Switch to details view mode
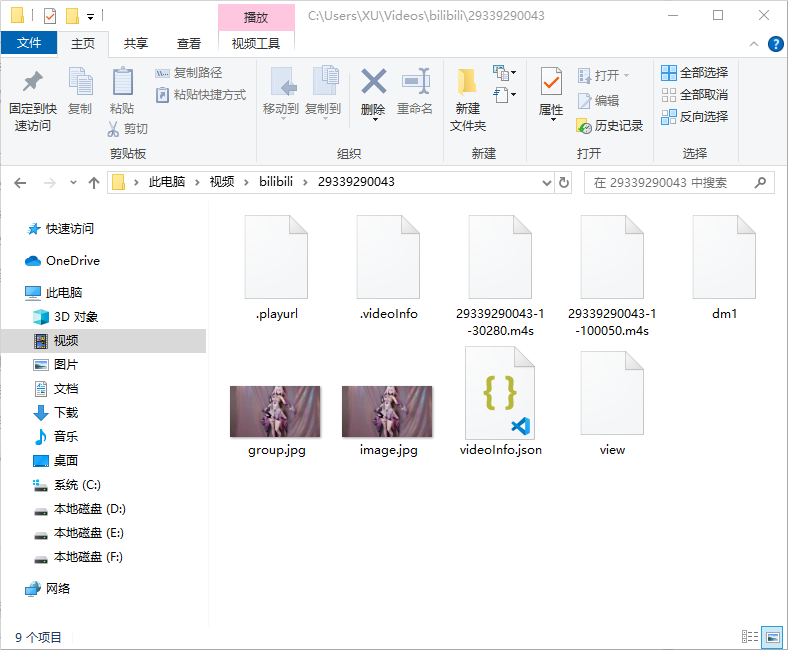Viewport: 788px width, 650px height. coord(750,637)
